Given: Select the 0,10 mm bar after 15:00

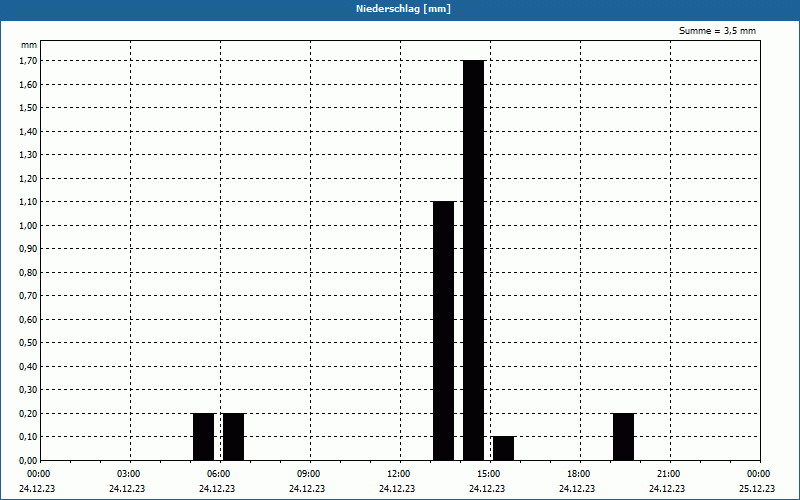Looking at the screenshot, I should (x=504, y=448).
